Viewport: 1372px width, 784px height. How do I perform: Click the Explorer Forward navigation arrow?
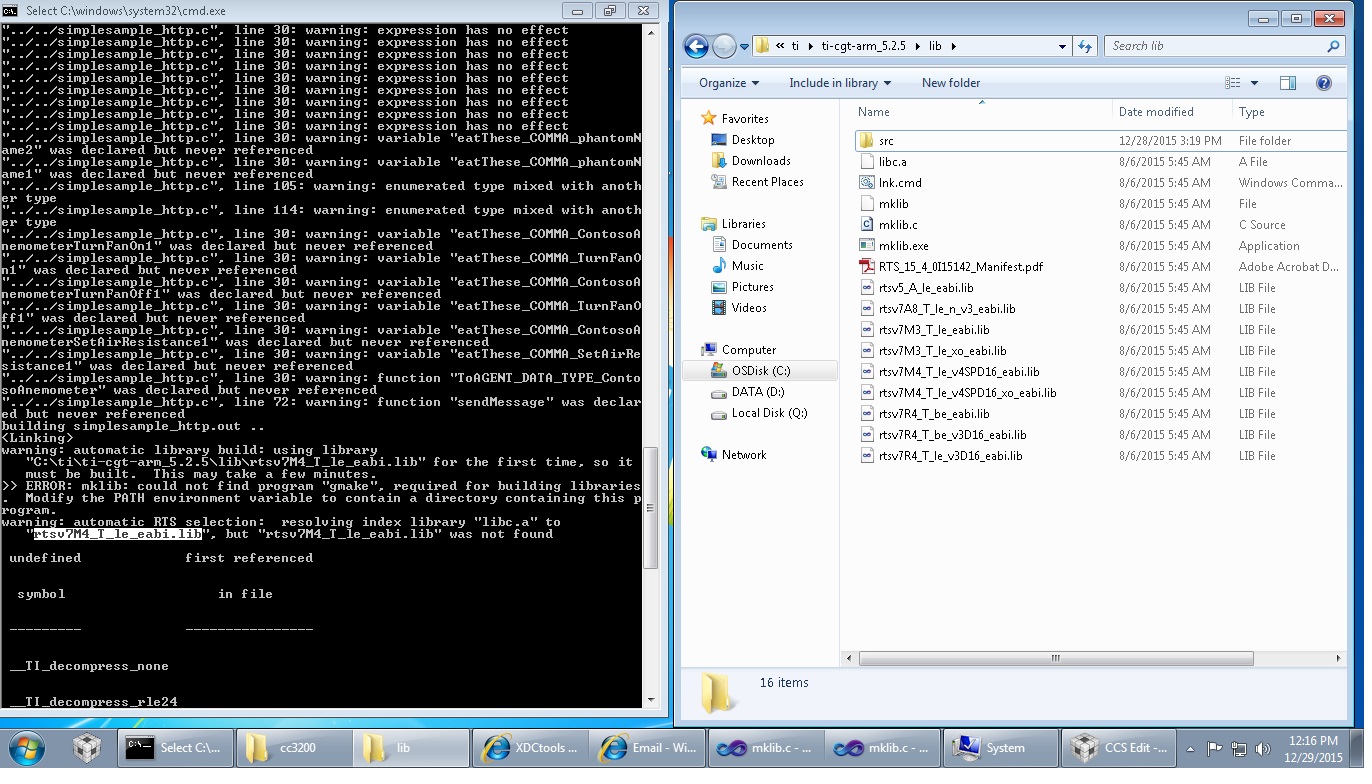[x=724, y=46]
